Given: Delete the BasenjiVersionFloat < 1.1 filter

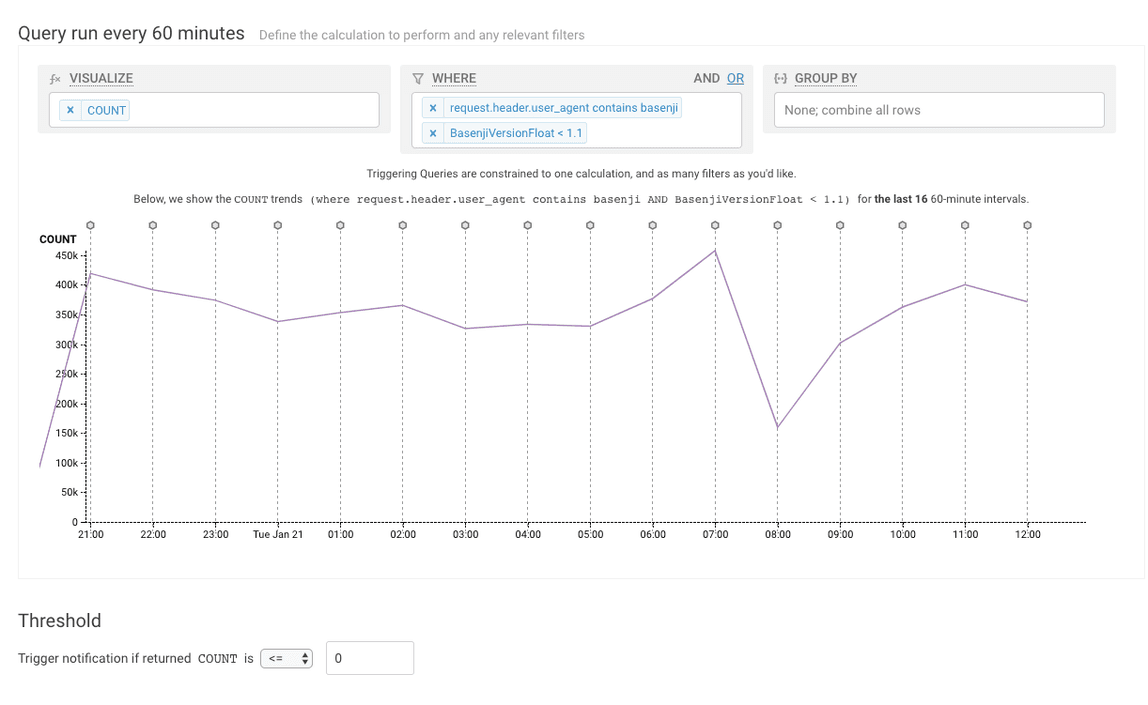Looking at the screenshot, I should pyautogui.click(x=432, y=133).
